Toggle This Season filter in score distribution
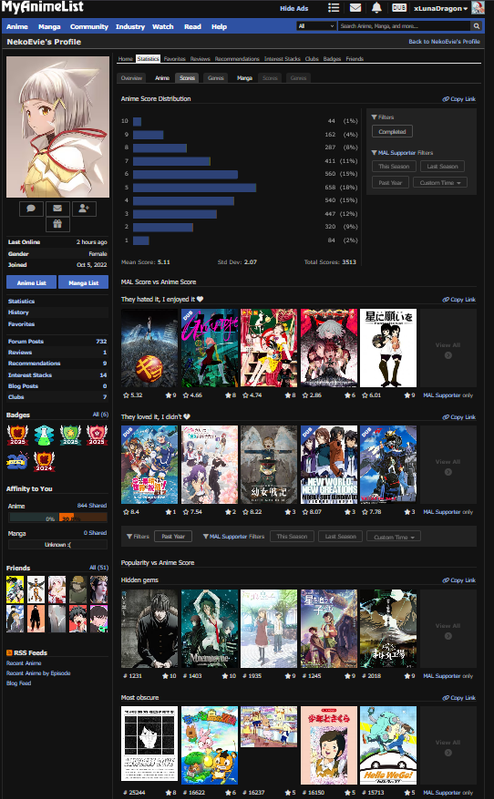494x799 pixels. coord(394,166)
